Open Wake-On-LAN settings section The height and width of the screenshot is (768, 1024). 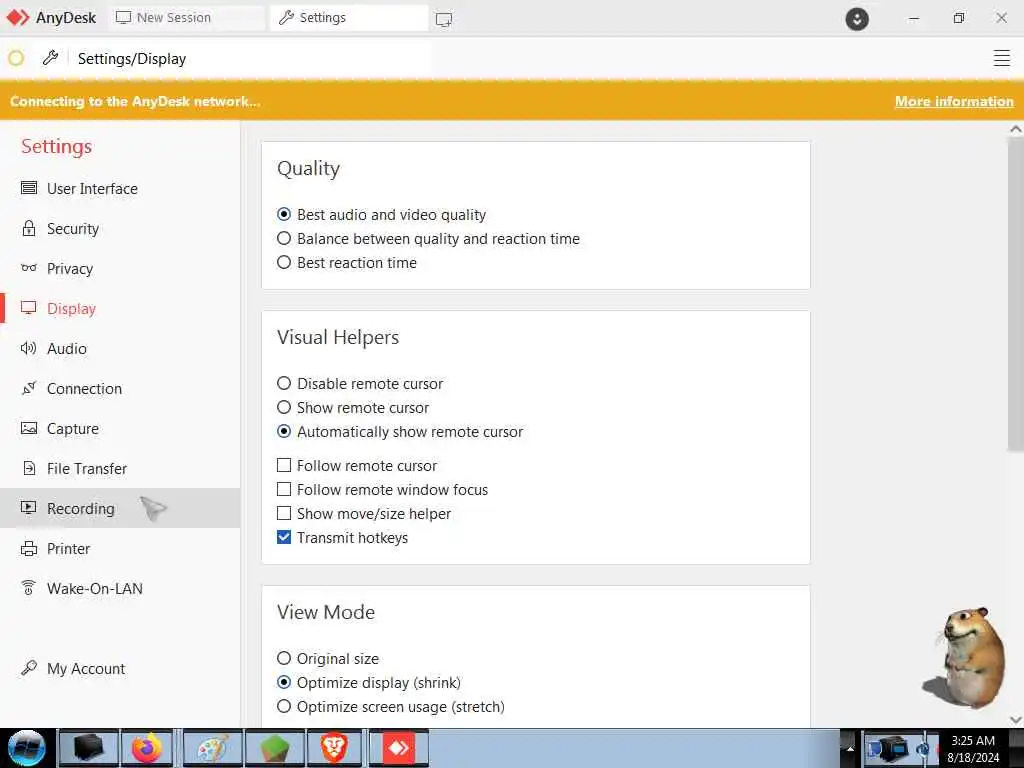120,588
